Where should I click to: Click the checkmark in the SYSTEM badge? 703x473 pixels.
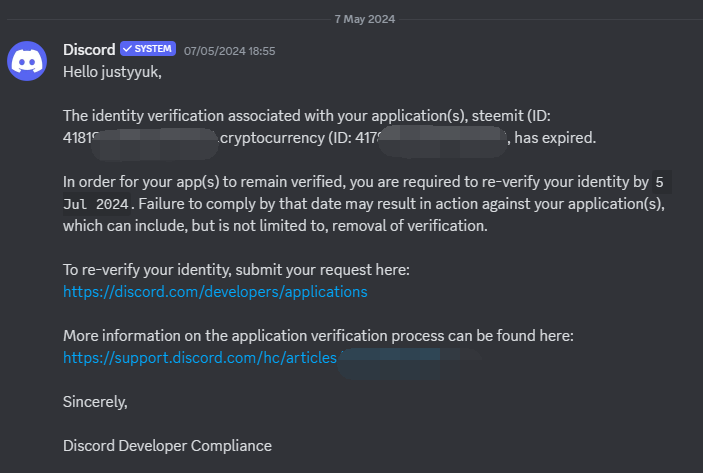pos(128,49)
